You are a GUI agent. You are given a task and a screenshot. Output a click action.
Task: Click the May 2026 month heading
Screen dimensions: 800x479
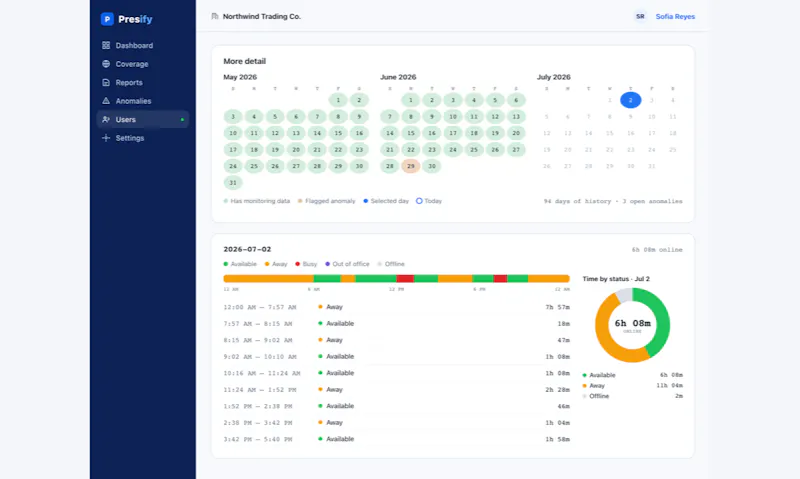(240, 77)
